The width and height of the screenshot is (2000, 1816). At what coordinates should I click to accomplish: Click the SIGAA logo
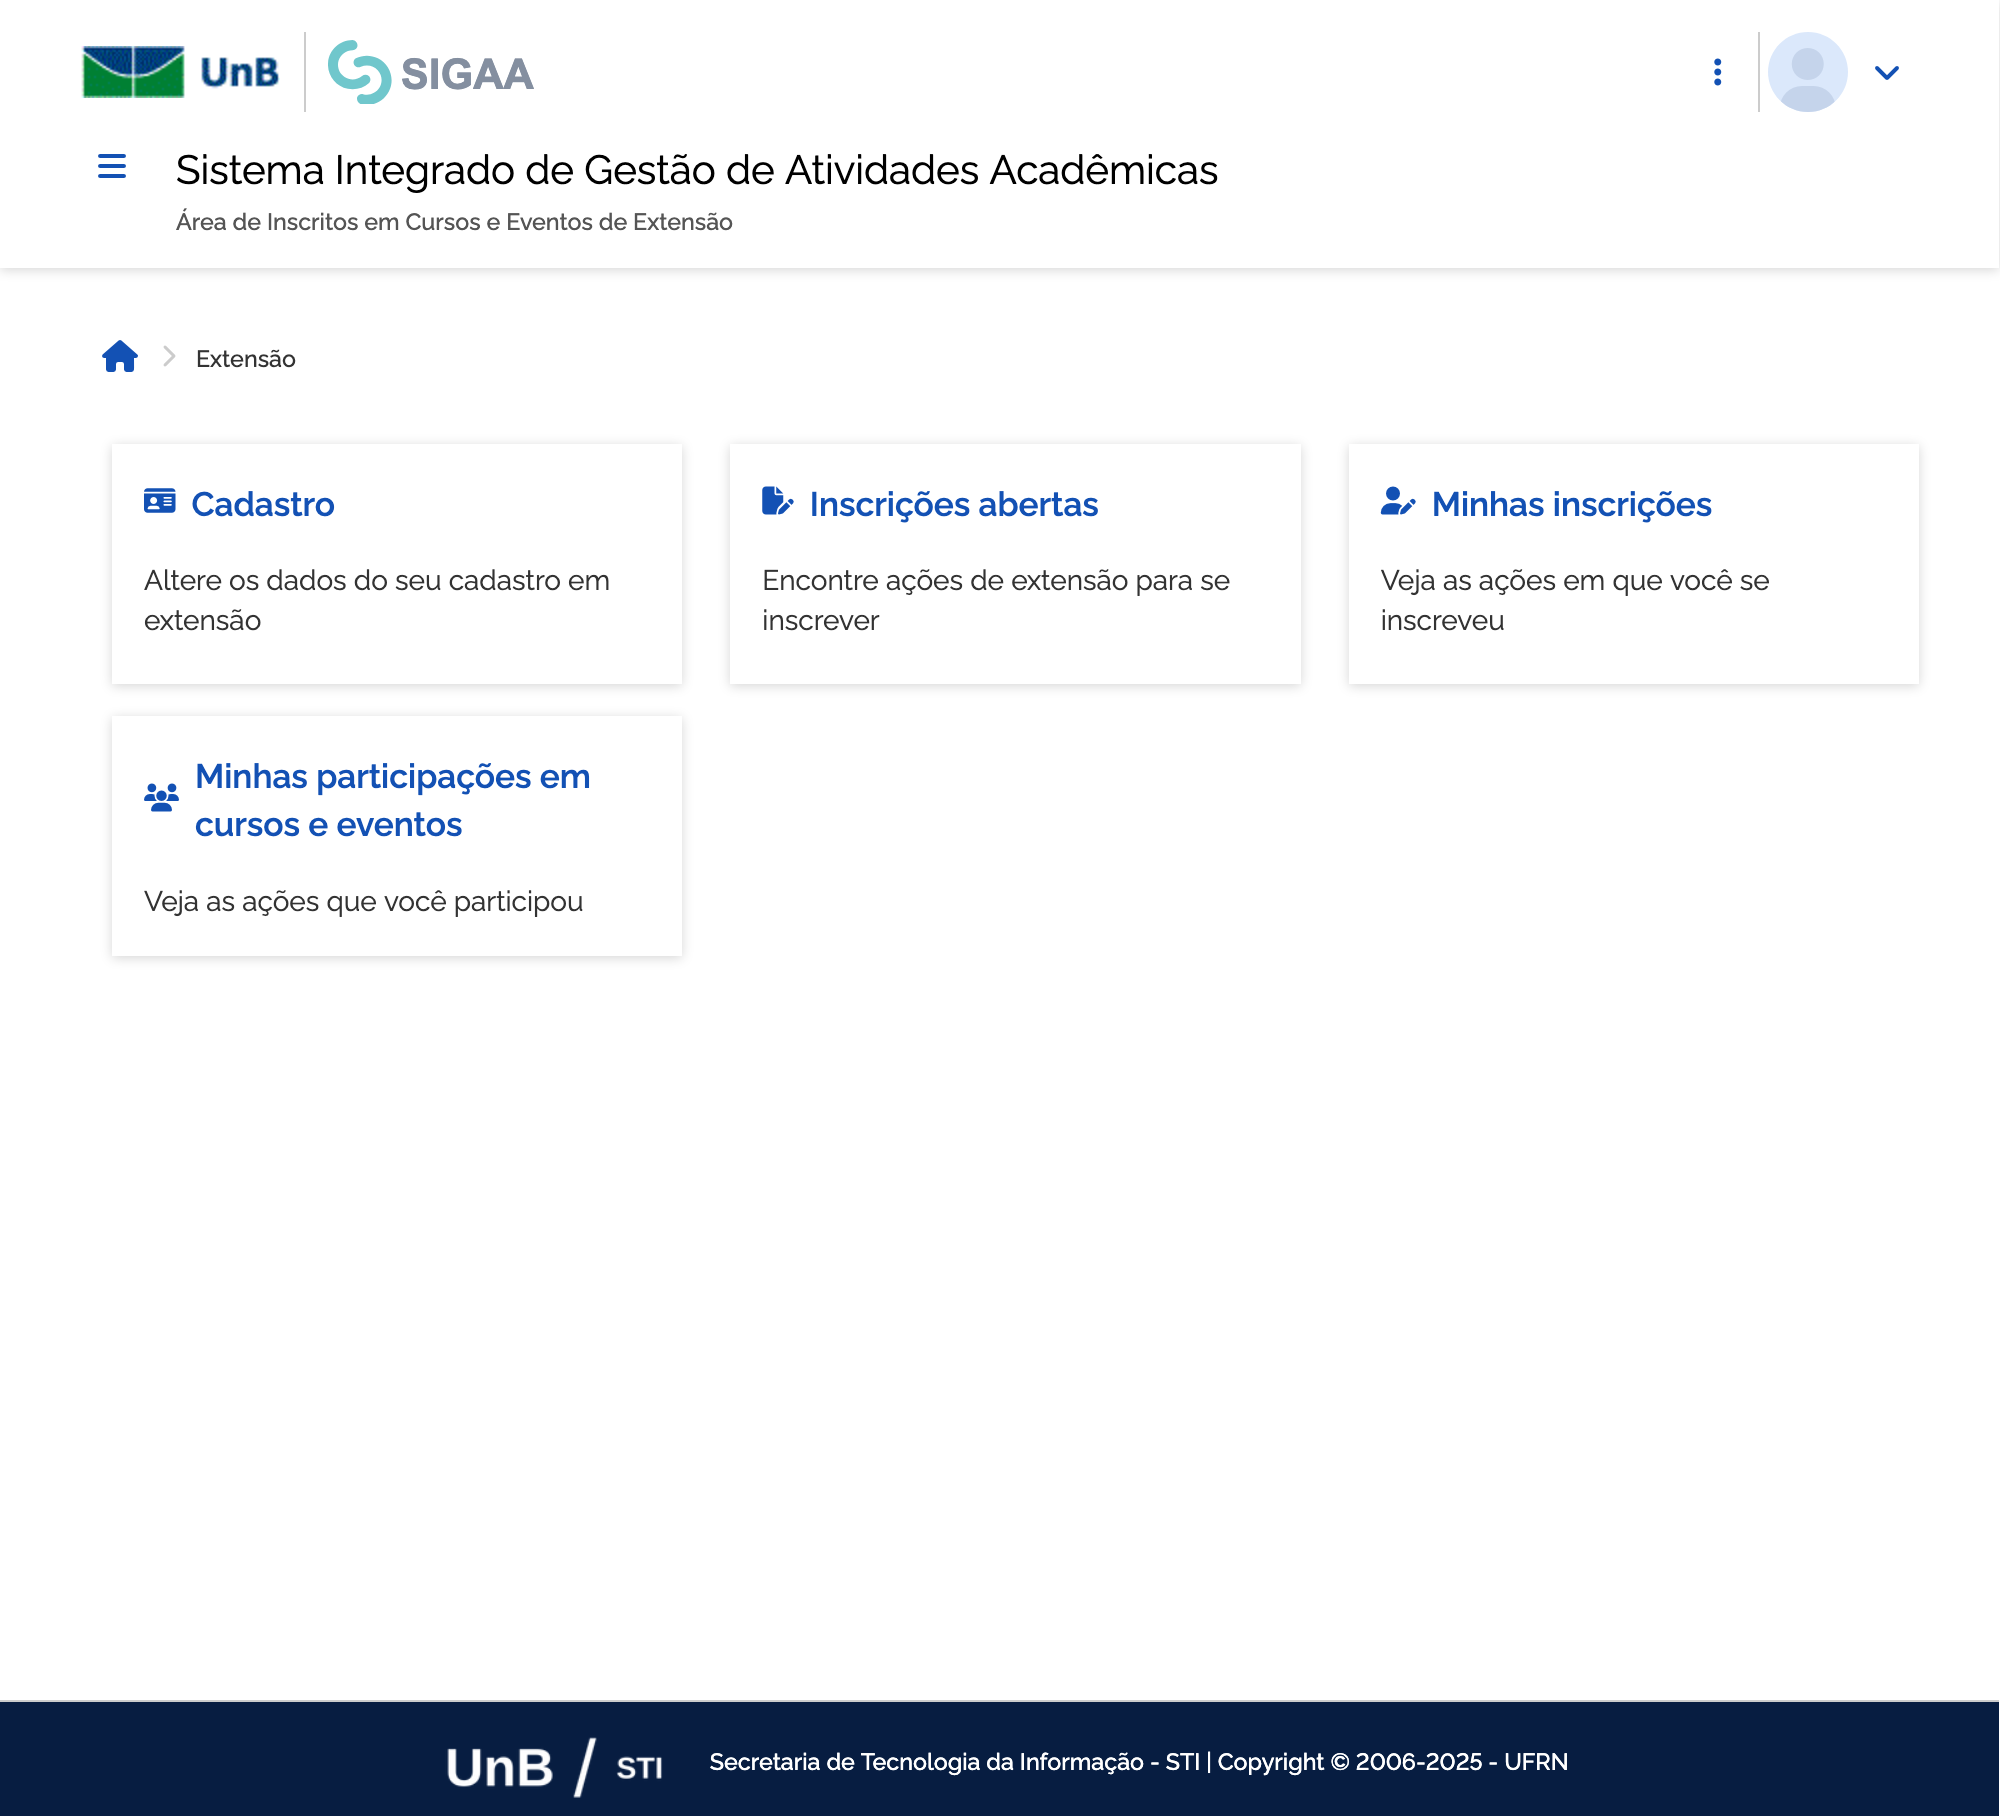[431, 72]
